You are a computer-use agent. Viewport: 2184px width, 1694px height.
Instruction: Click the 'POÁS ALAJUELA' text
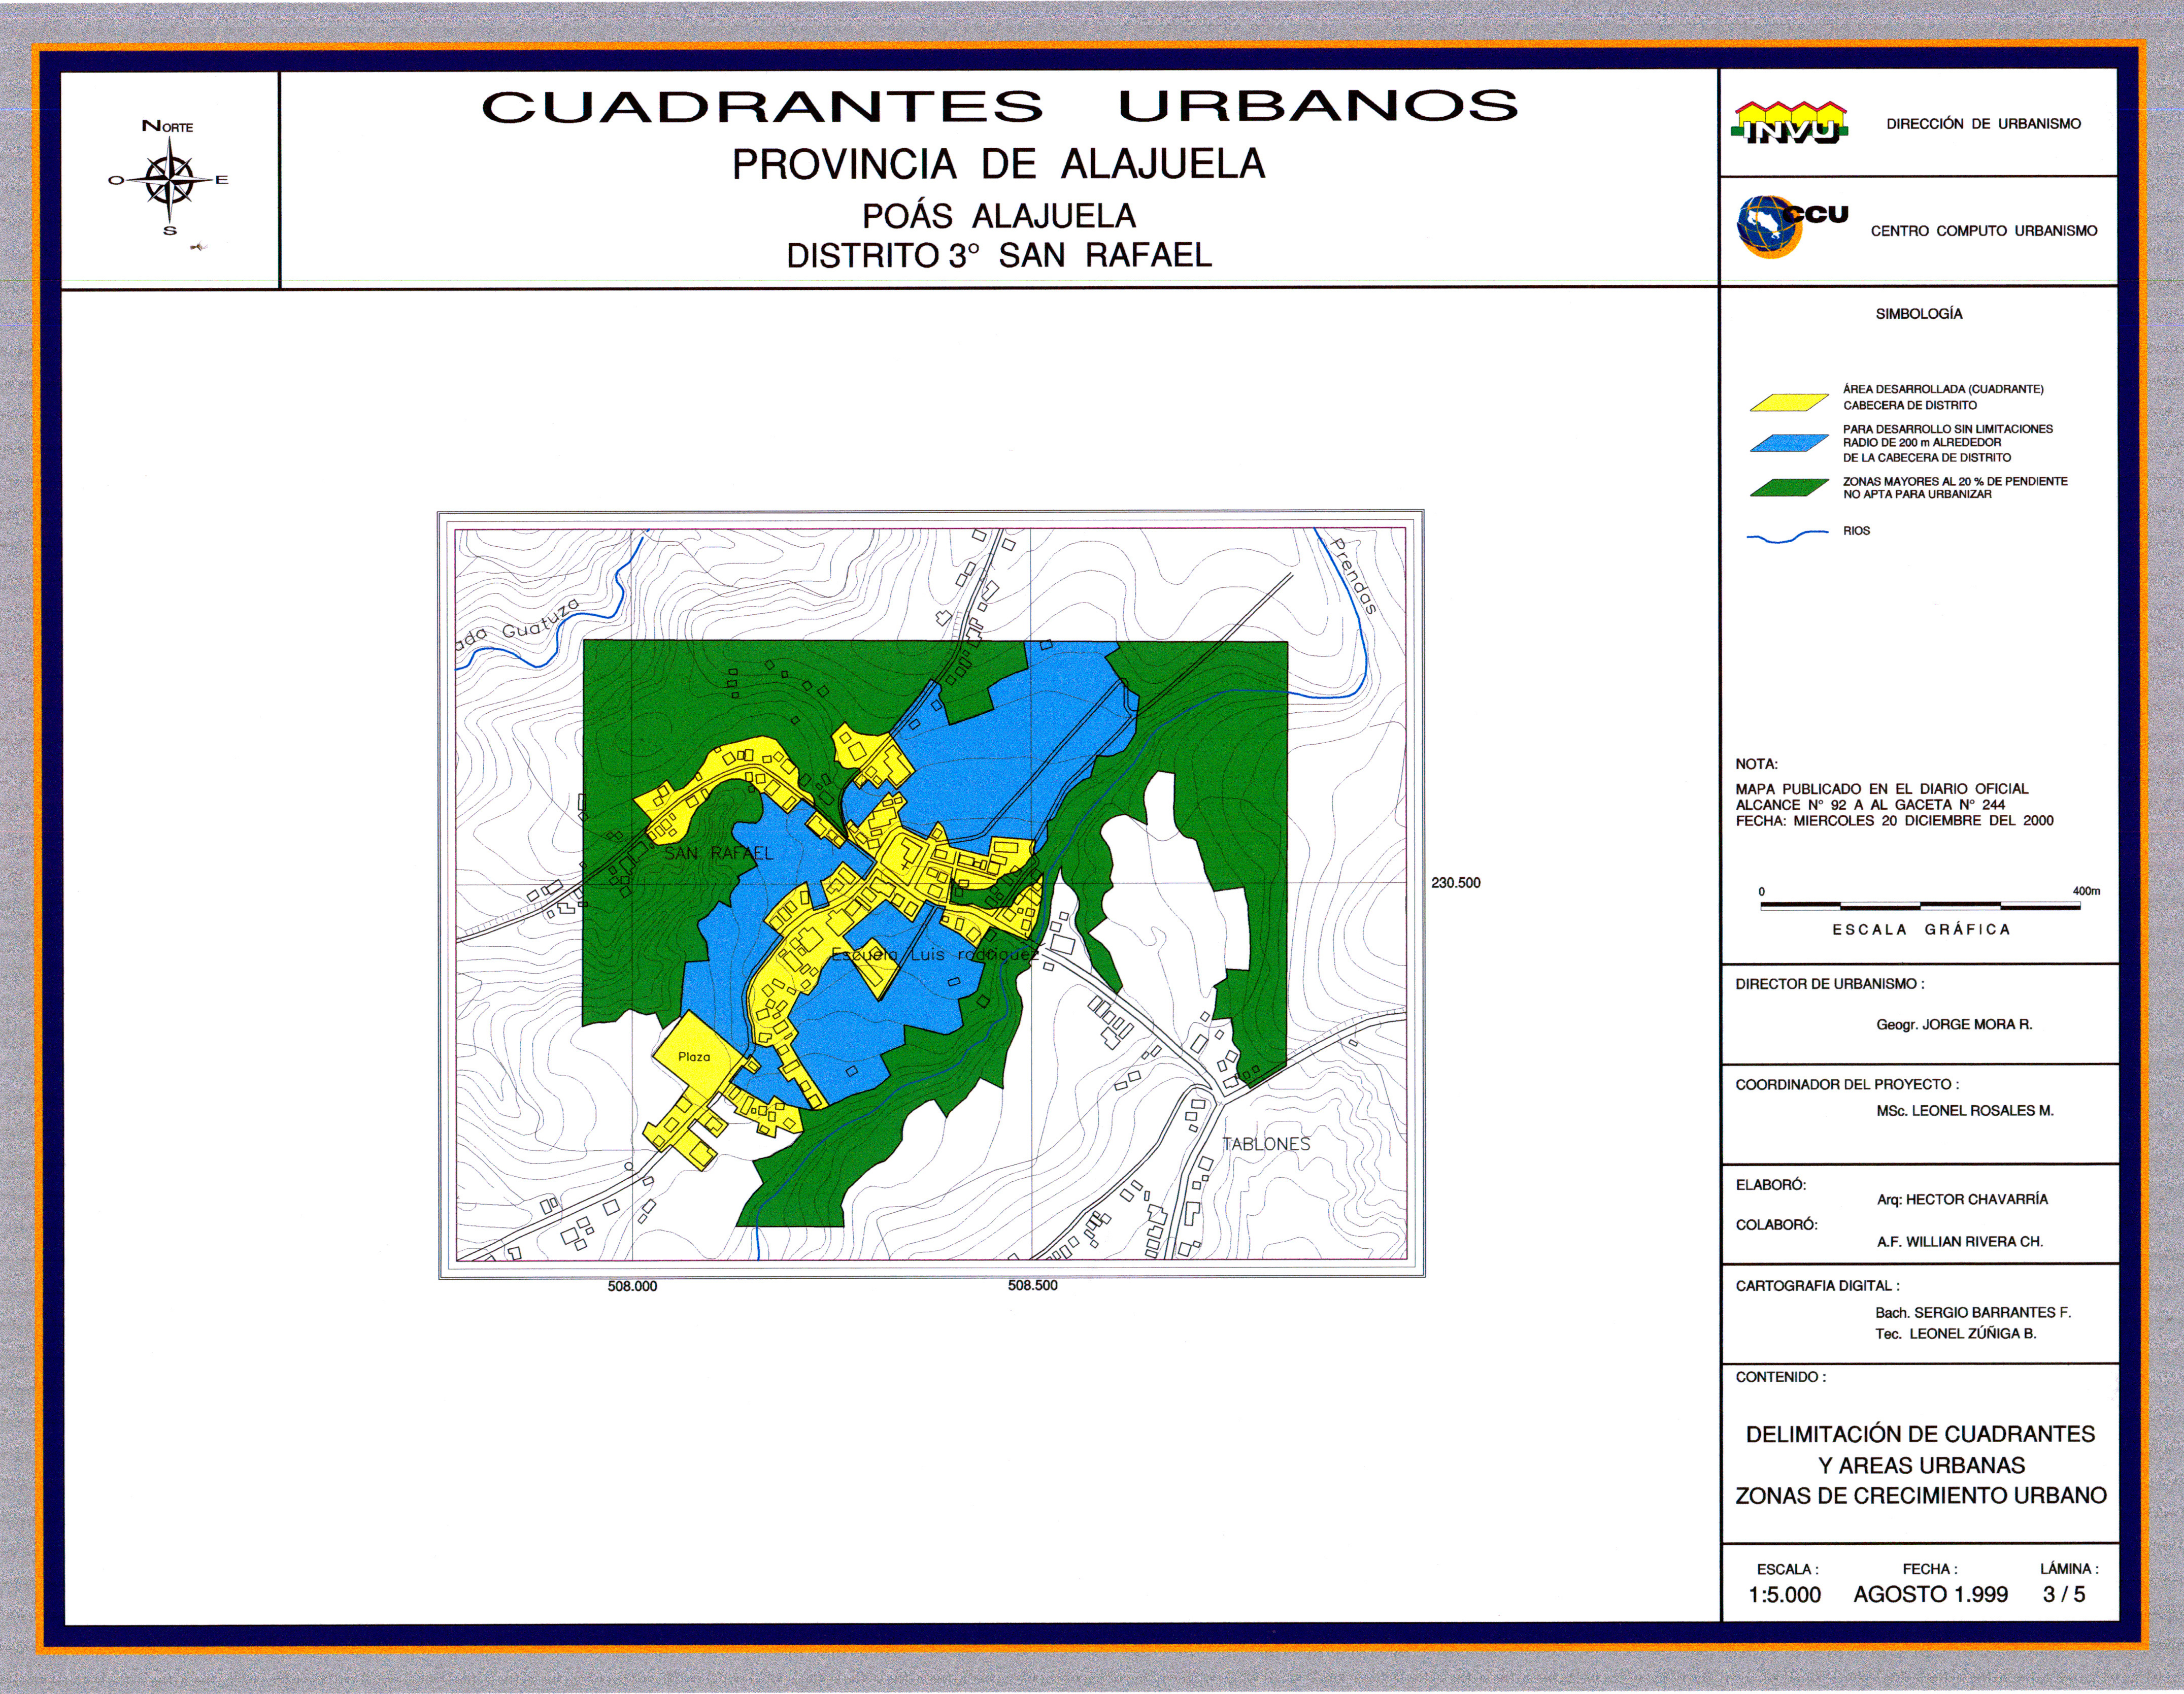click(x=999, y=216)
